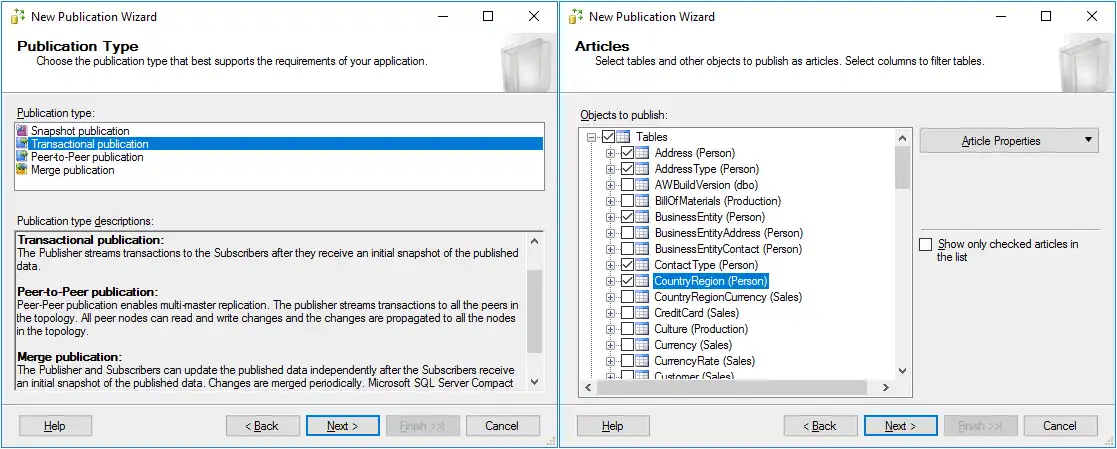Click table icon beside Address (Person)
This screenshot has height=449, width=1117.
[642, 153]
